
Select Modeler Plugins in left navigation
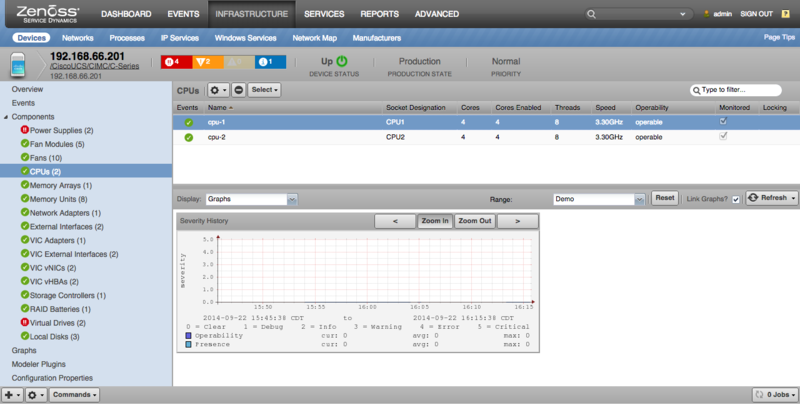[39, 364]
